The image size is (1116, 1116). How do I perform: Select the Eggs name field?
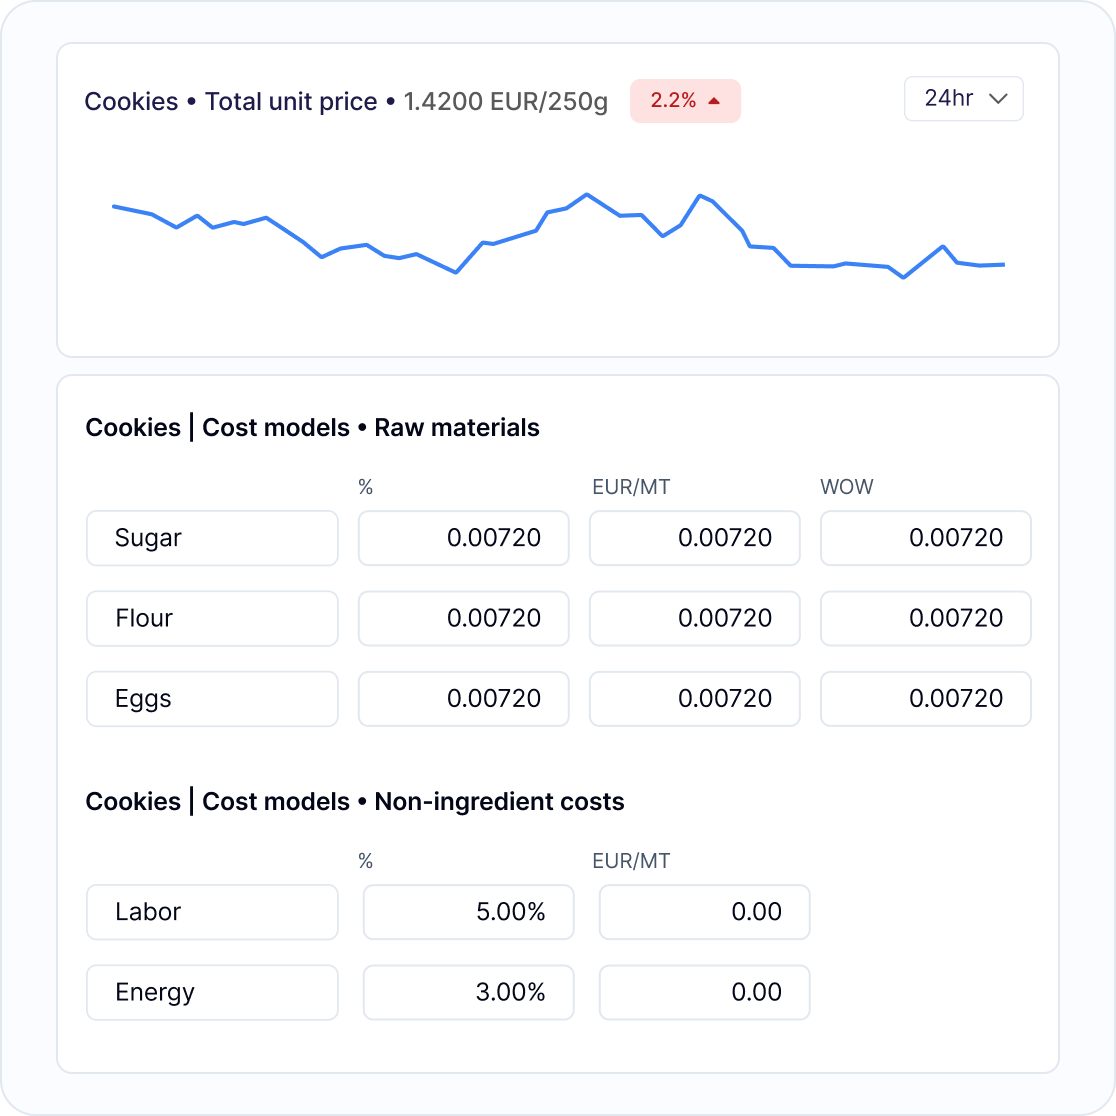(212, 699)
